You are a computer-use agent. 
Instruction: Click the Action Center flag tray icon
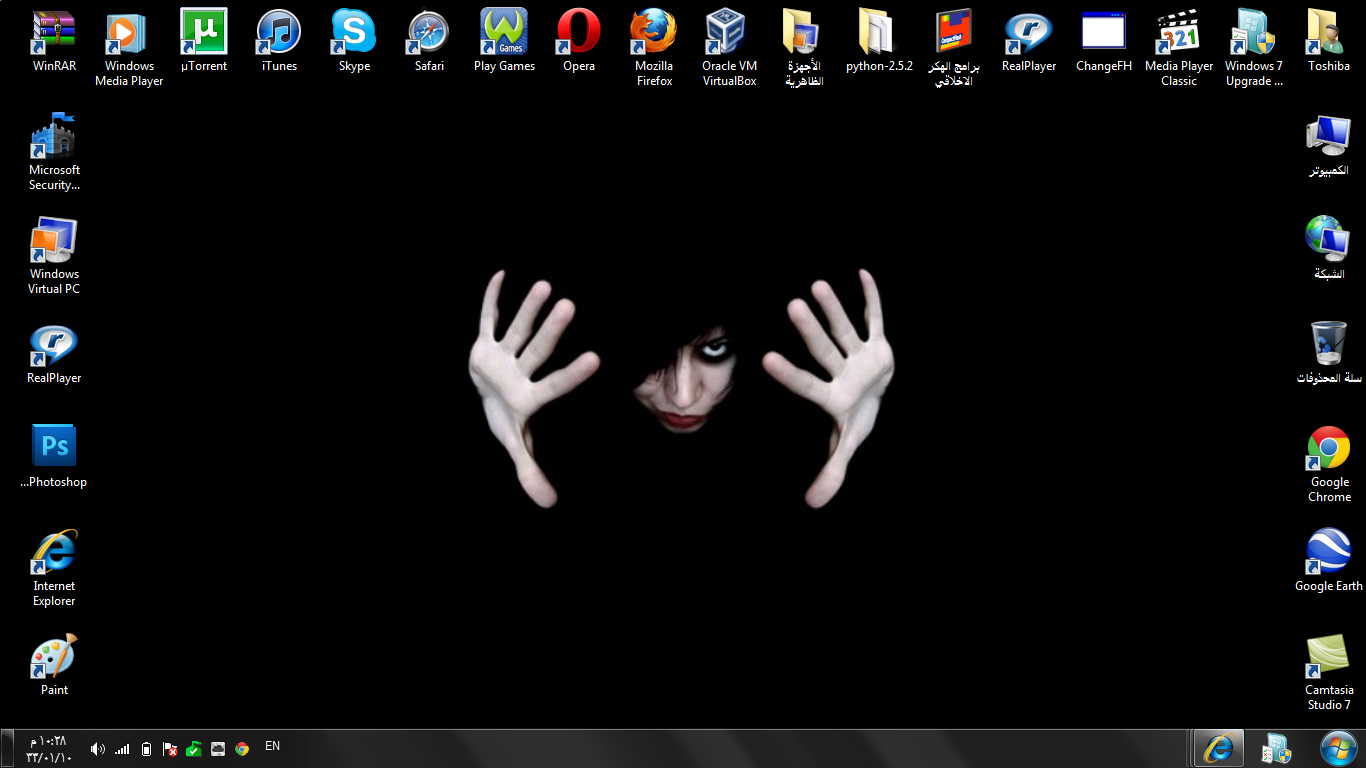170,748
